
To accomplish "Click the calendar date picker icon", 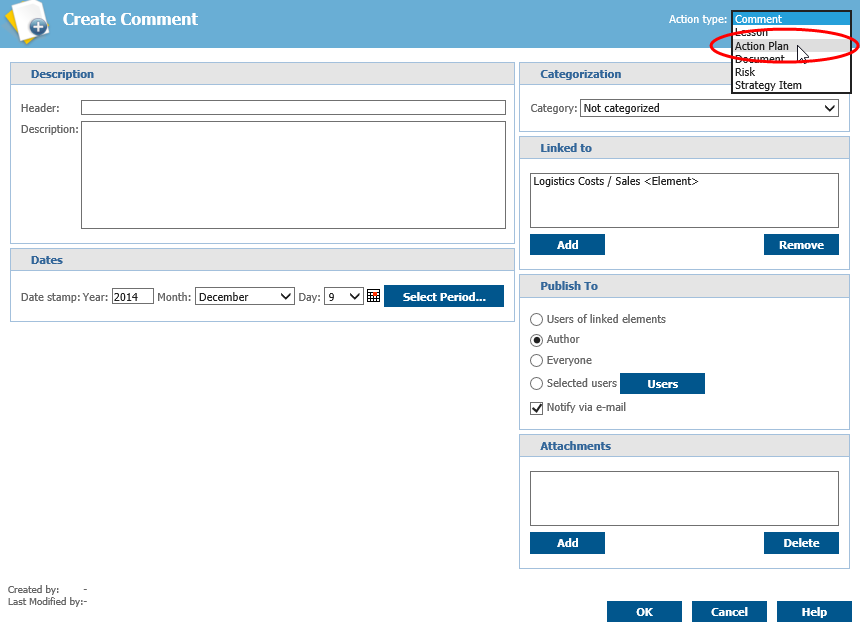I will click(374, 296).
